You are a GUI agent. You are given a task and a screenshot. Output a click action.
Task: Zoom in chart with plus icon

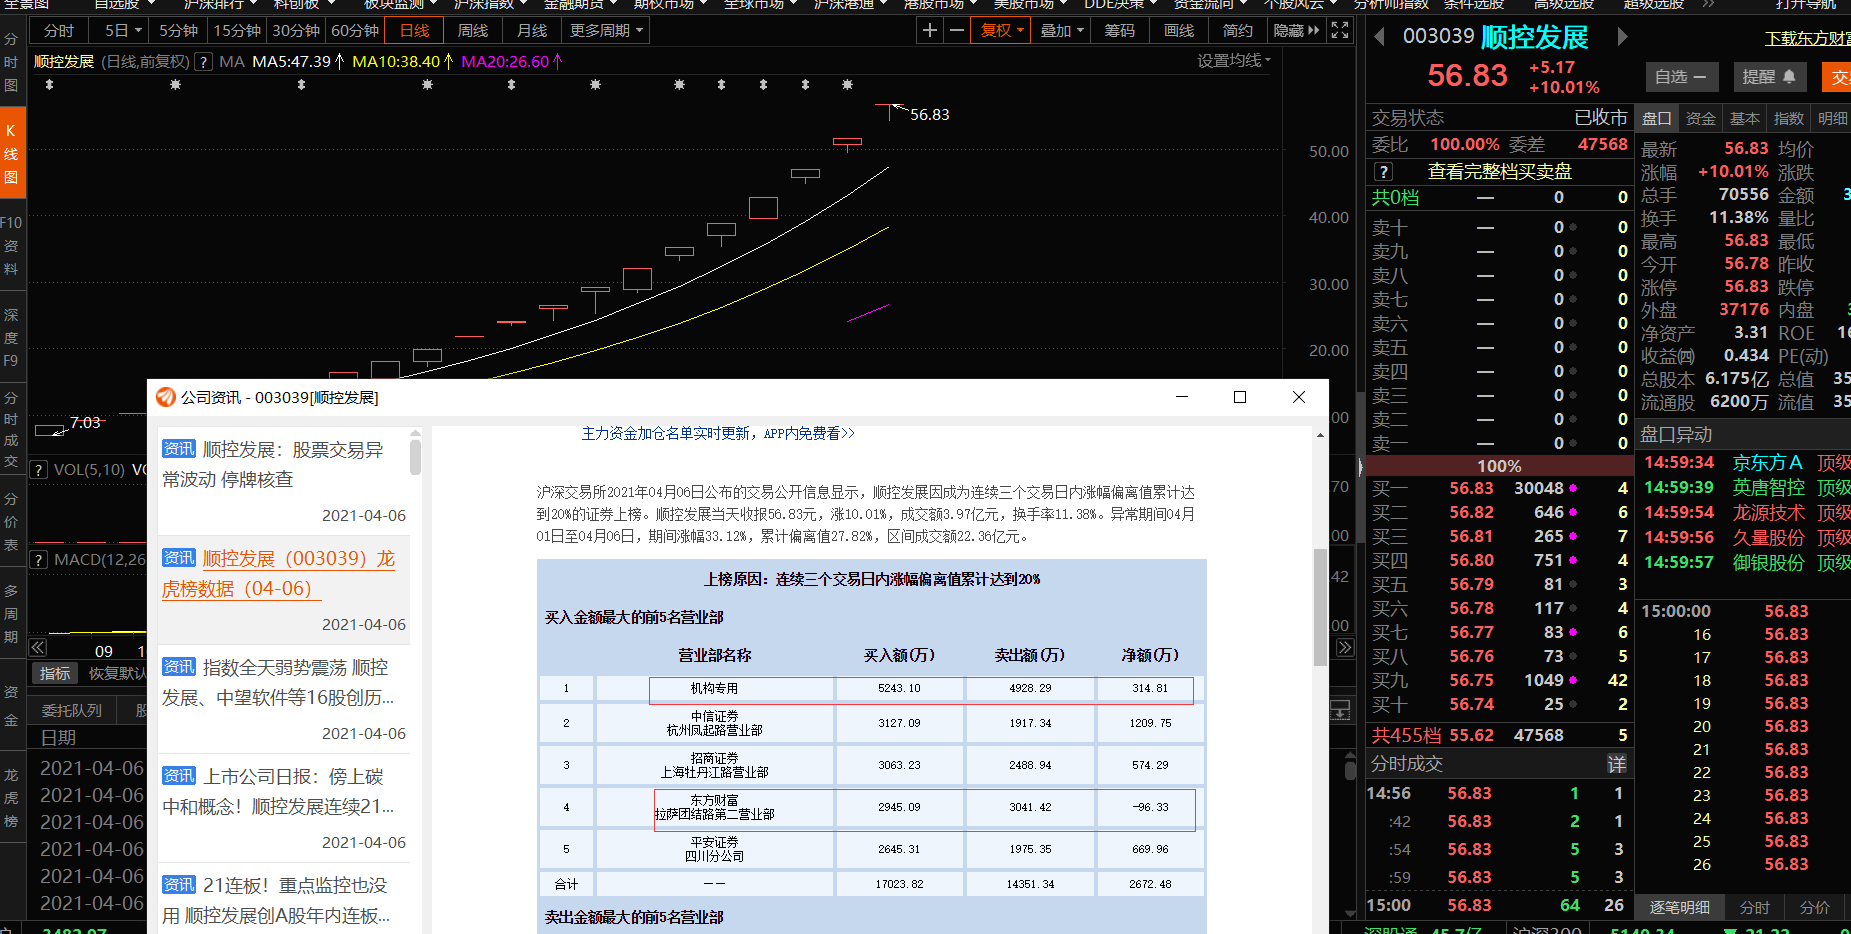click(x=930, y=30)
